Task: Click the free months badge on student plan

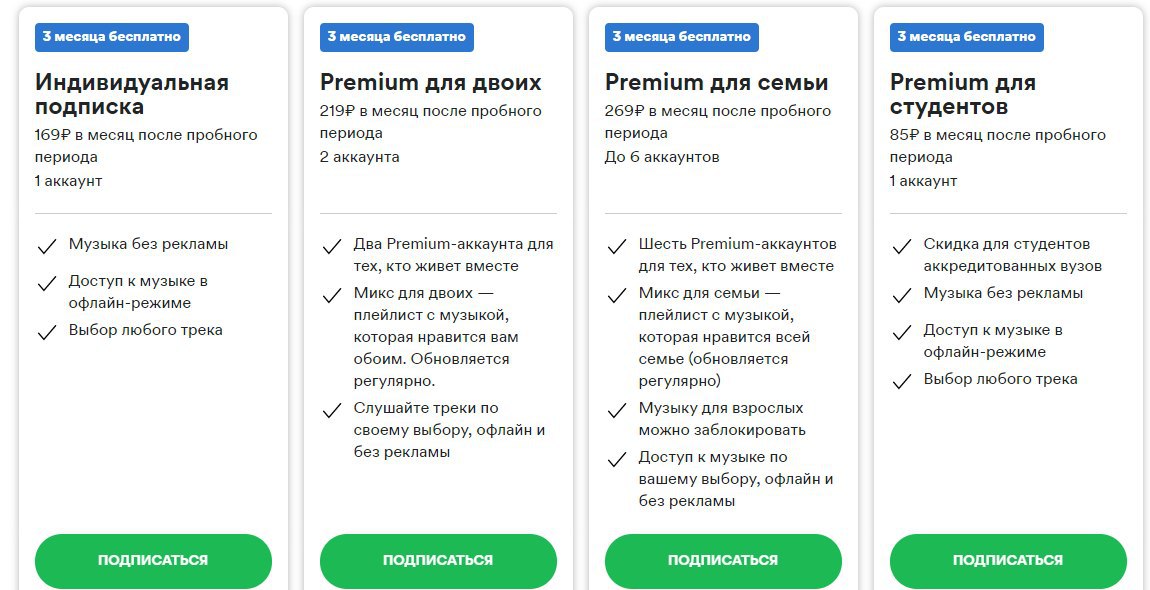Action: [967, 37]
